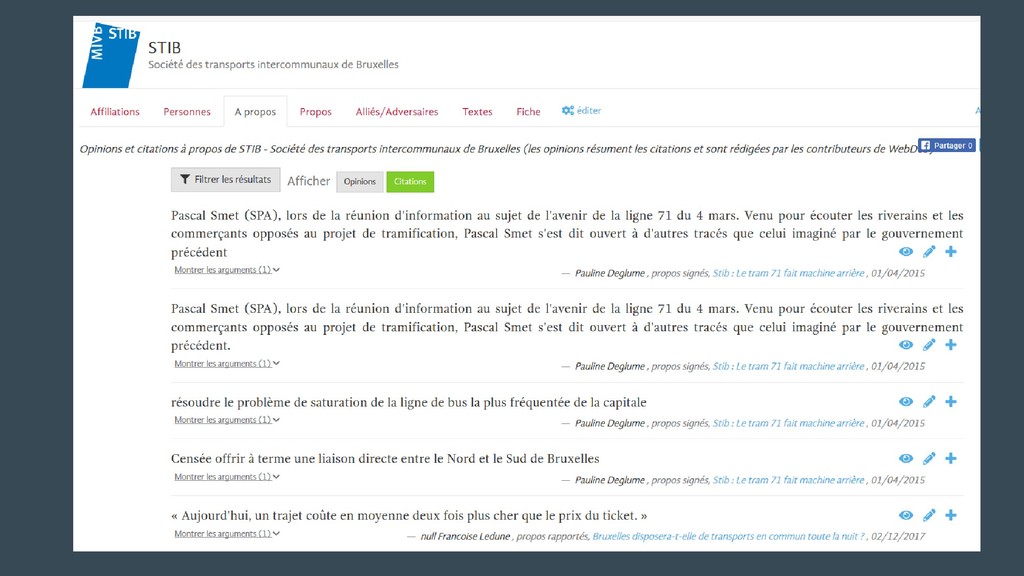Edit the 'Aujourd'hui, un trajet coûte' citation
Image resolution: width=1024 pixels, height=576 pixels.
pyautogui.click(x=929, y=515)
